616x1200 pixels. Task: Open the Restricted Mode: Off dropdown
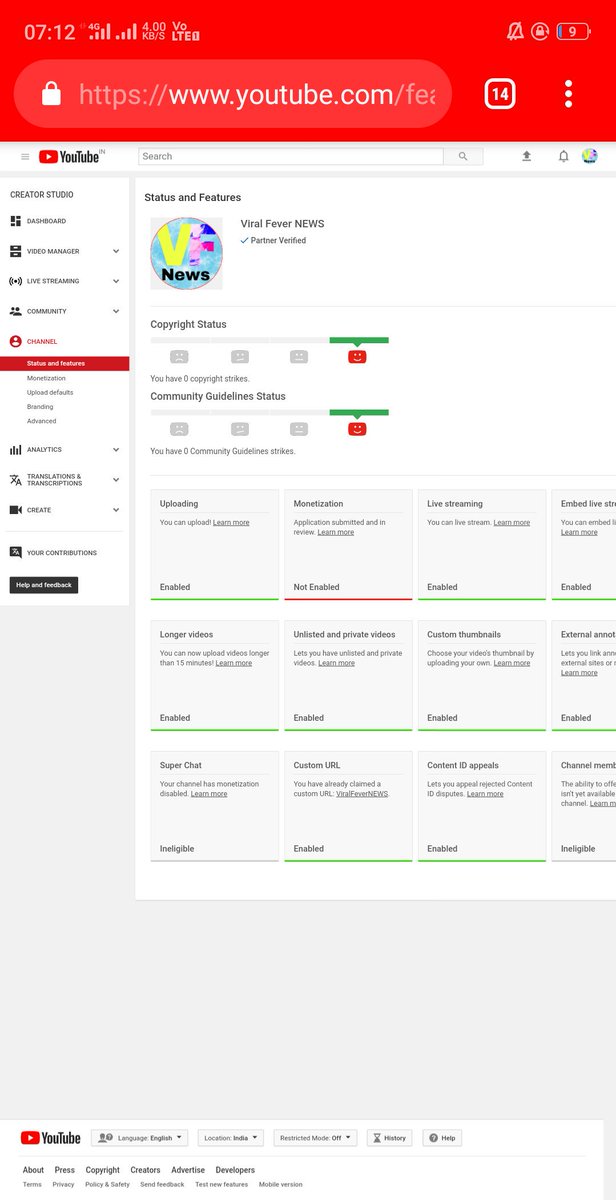[315, 1138]
